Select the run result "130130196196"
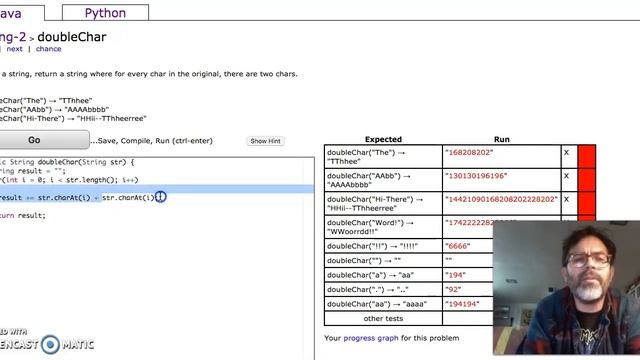640x360 pixels. tap(476, 176)
